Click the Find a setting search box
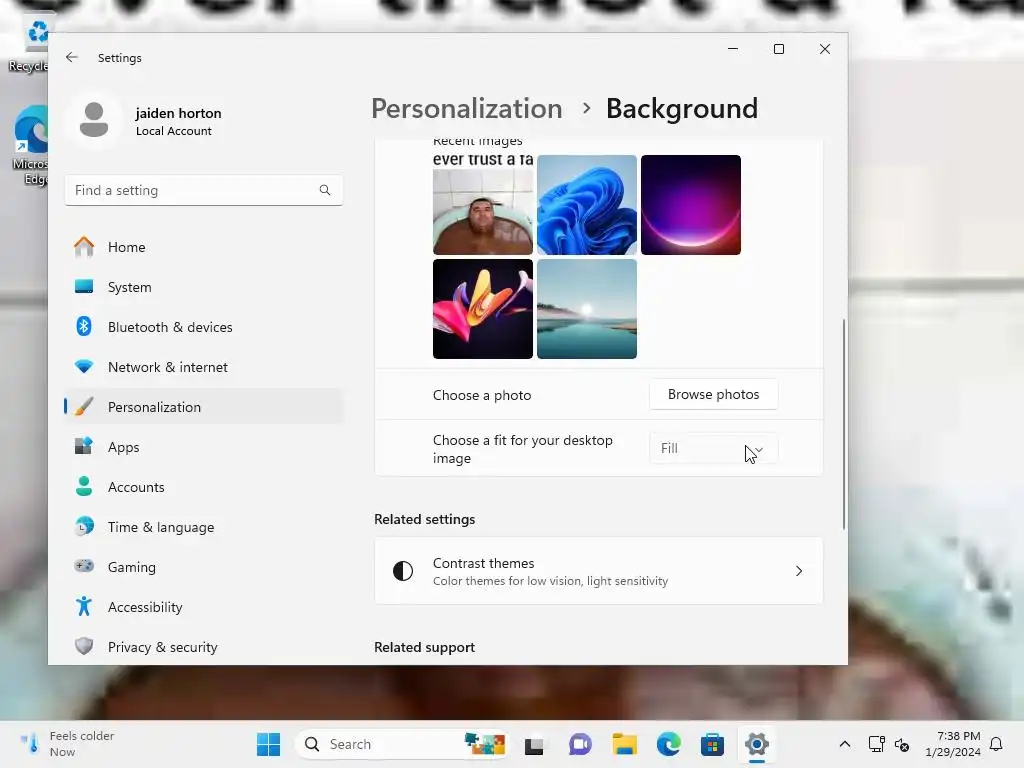 [204, 190]
